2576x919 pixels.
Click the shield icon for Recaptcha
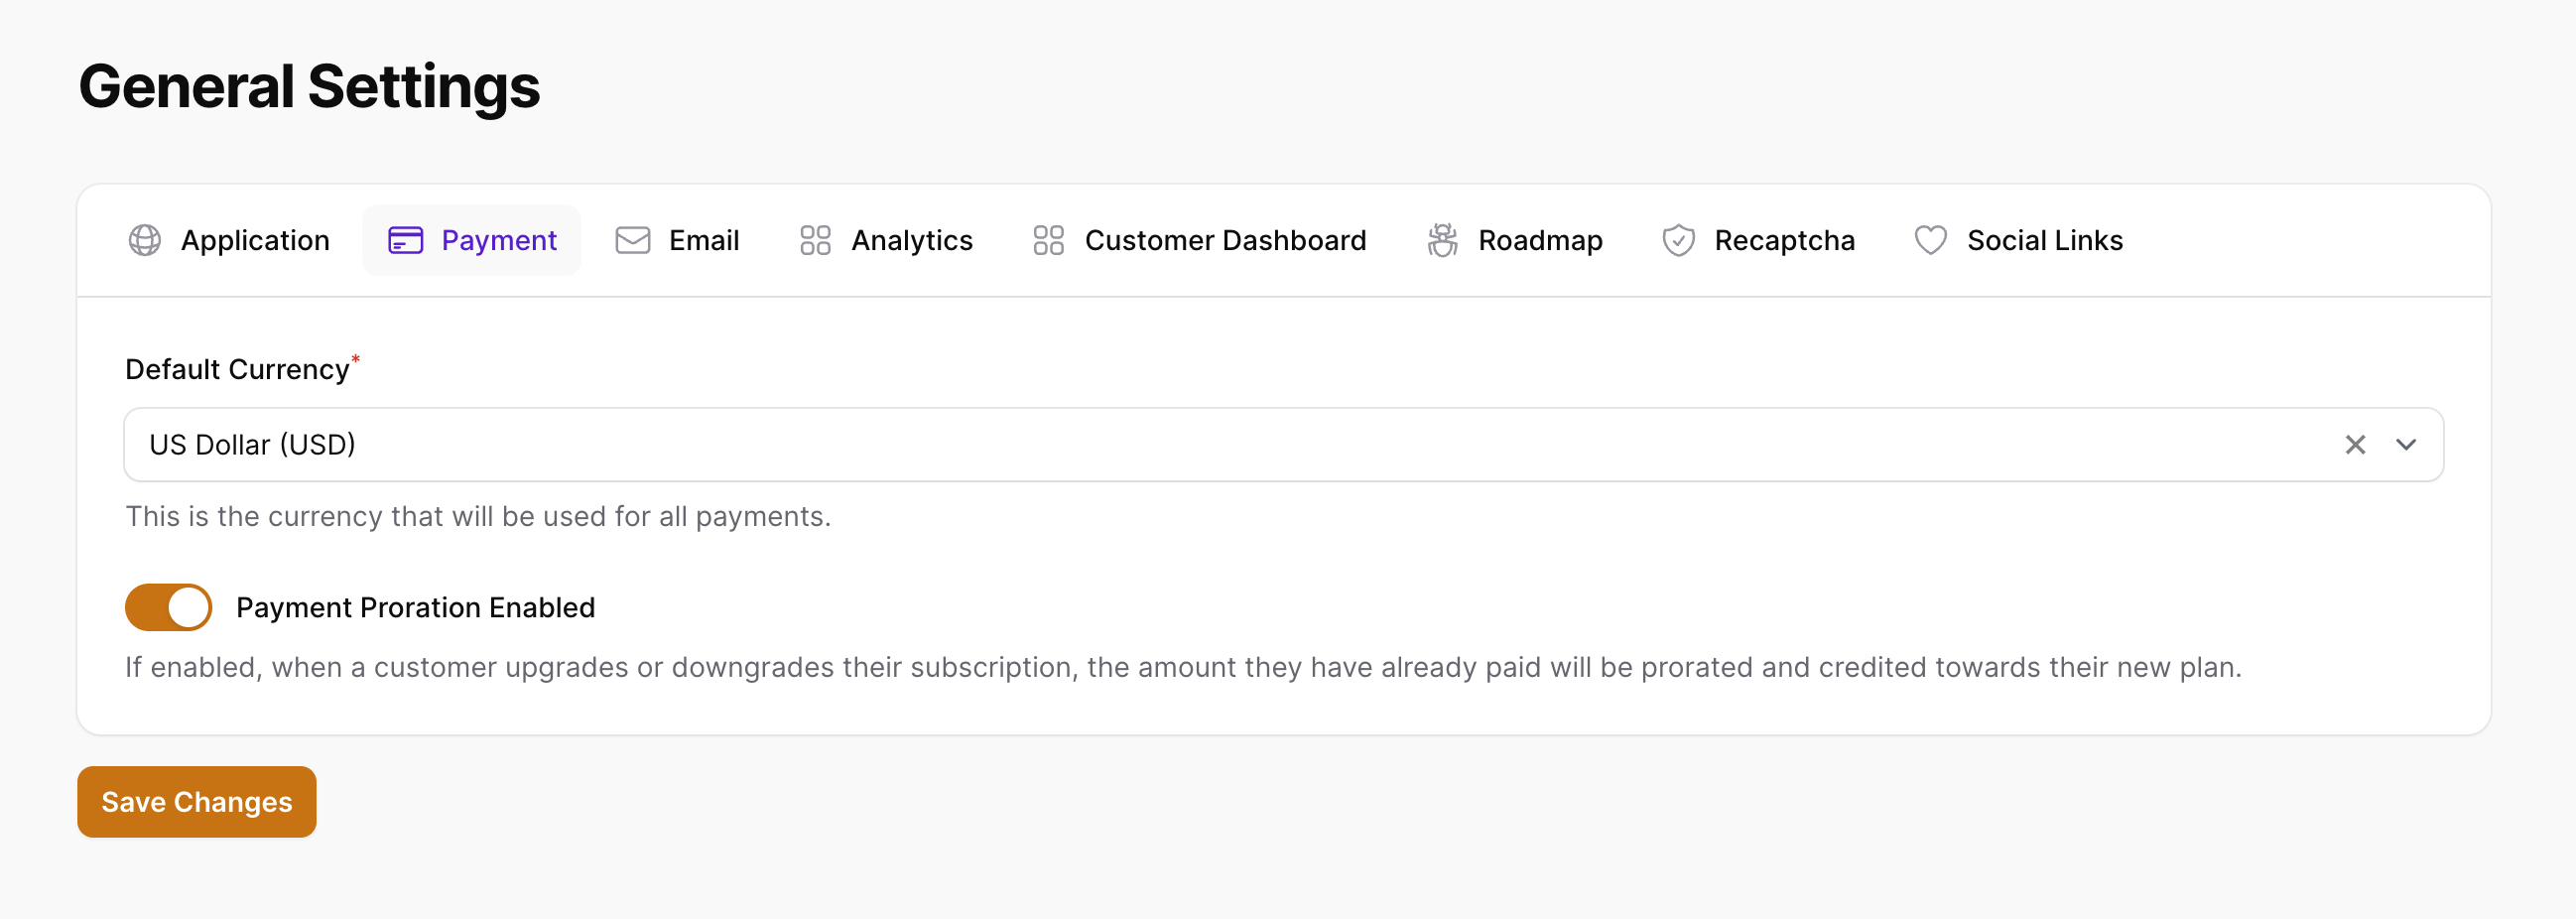[x=1678, y=241]
